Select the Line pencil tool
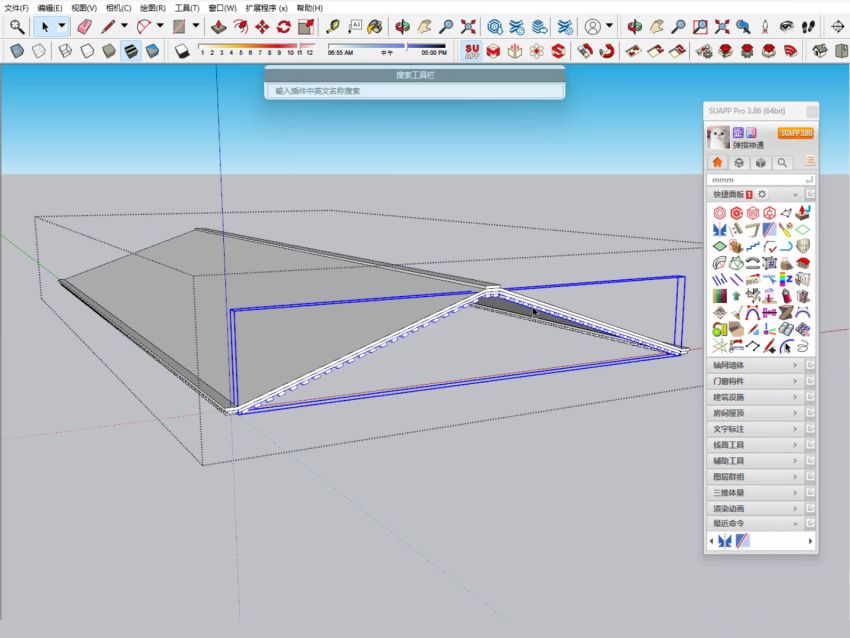This screenshot has width=850, height=638. (x=108, y=27)
